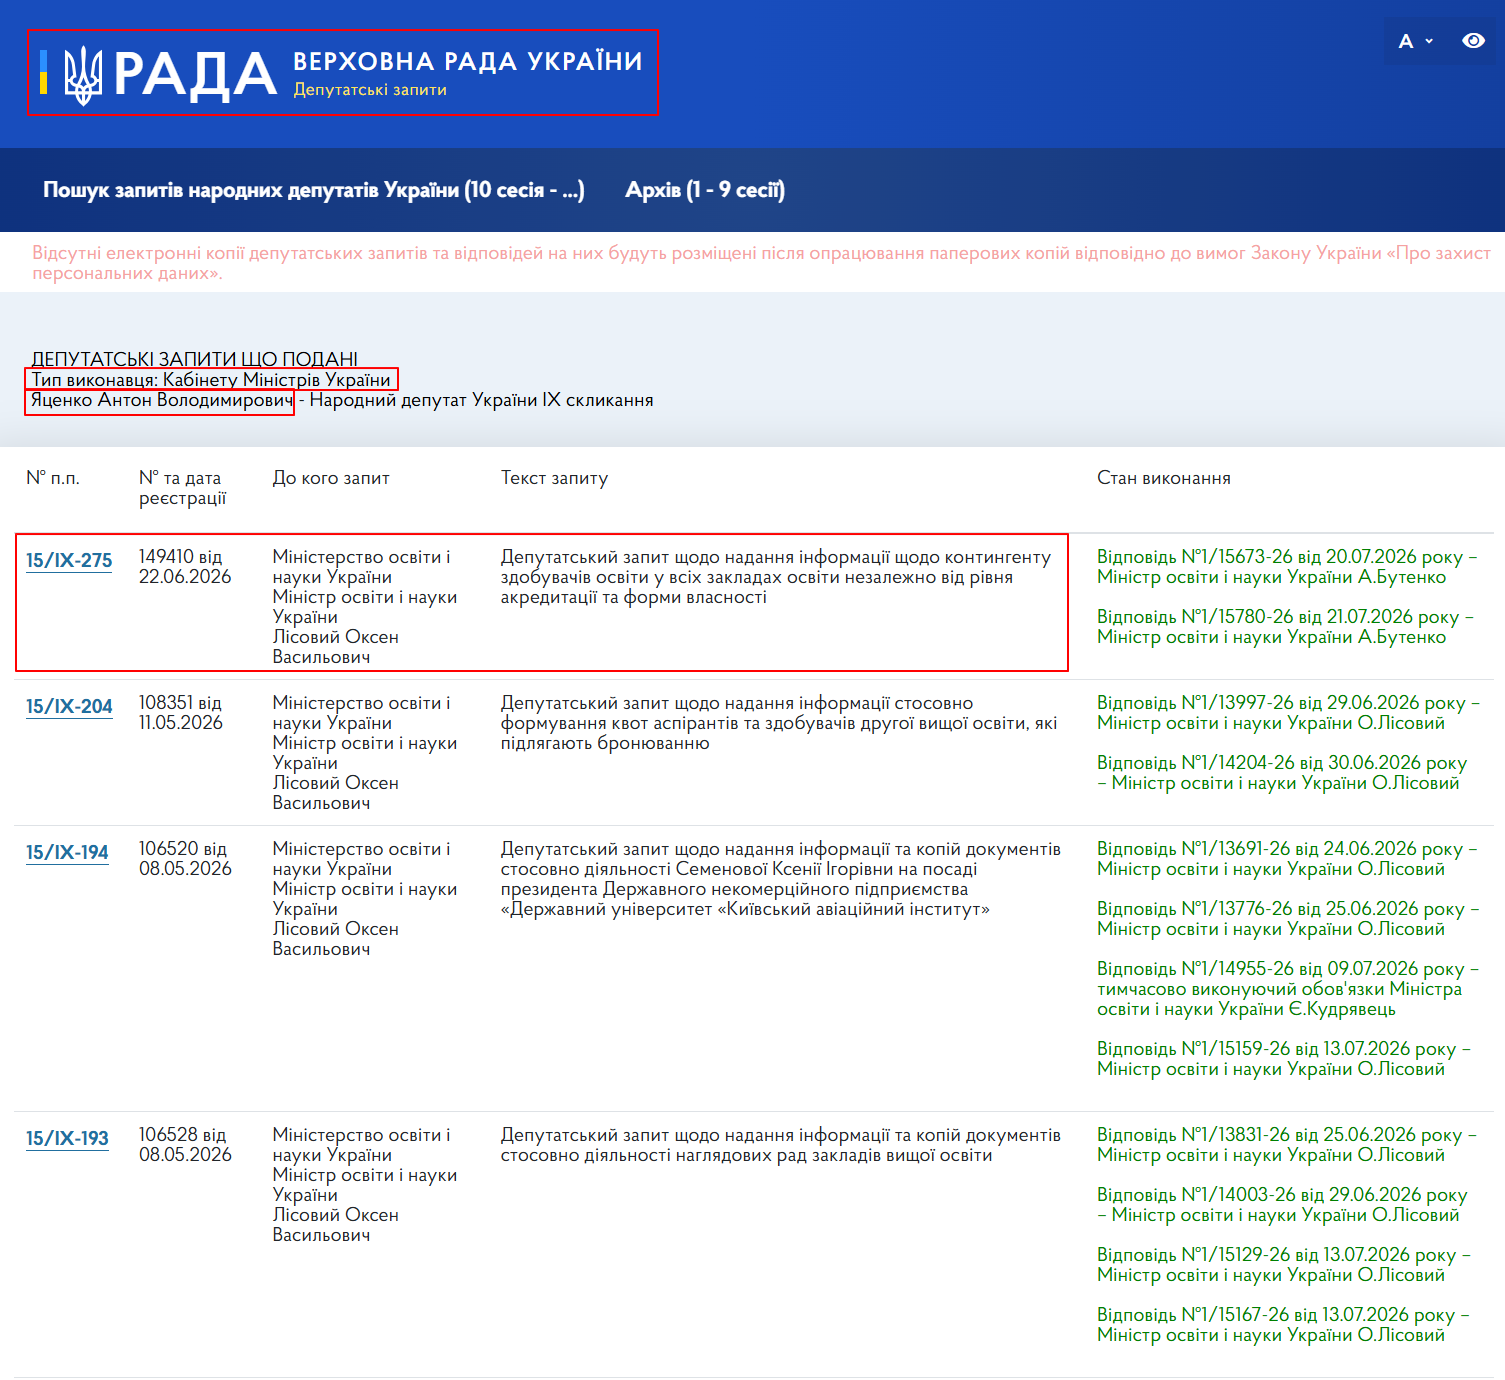Open the font size 'A' dropdown
The width and height of the screenshot is (1505, 1380).
[x=1415, y=41]
